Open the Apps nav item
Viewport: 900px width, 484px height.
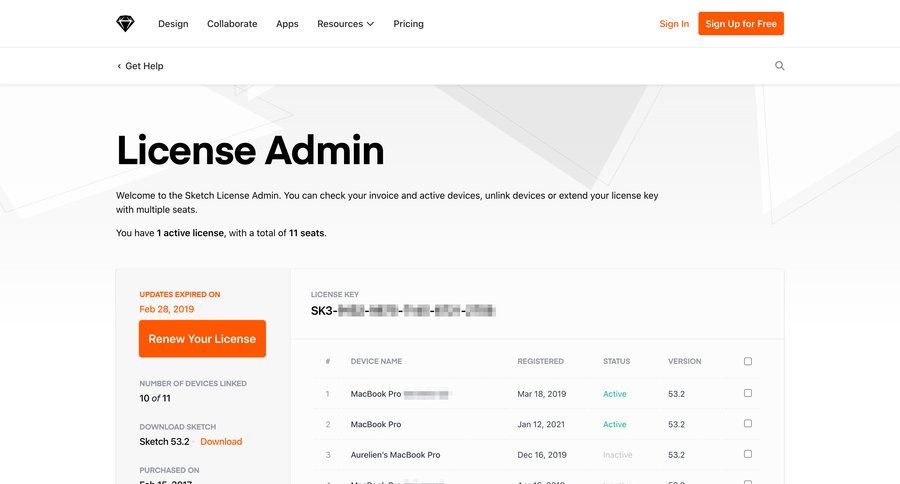coord(287,24)
